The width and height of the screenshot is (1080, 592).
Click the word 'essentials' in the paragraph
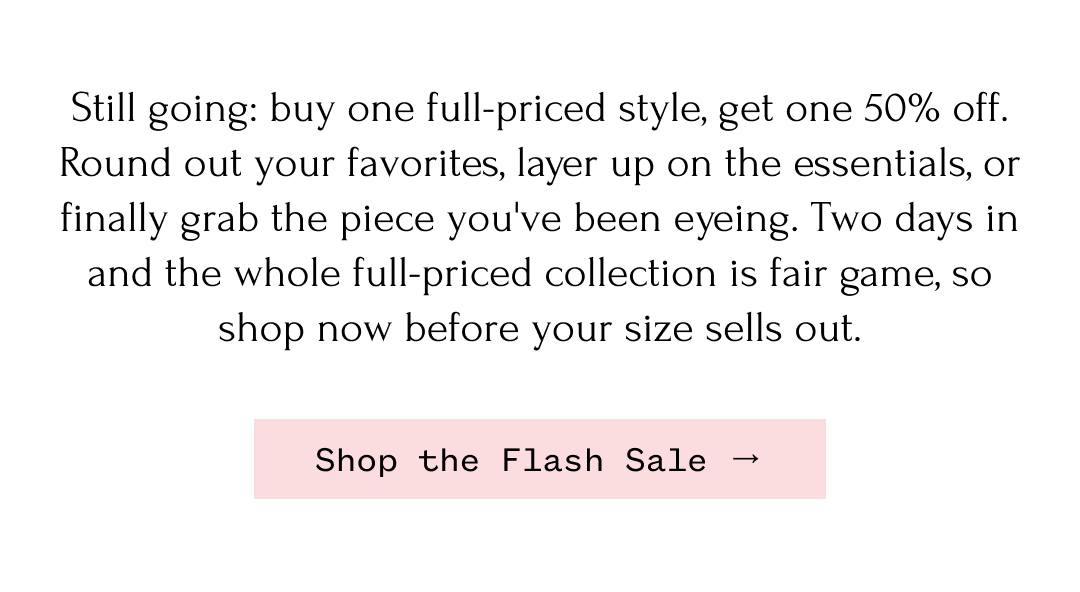click(x=880, y=163)
